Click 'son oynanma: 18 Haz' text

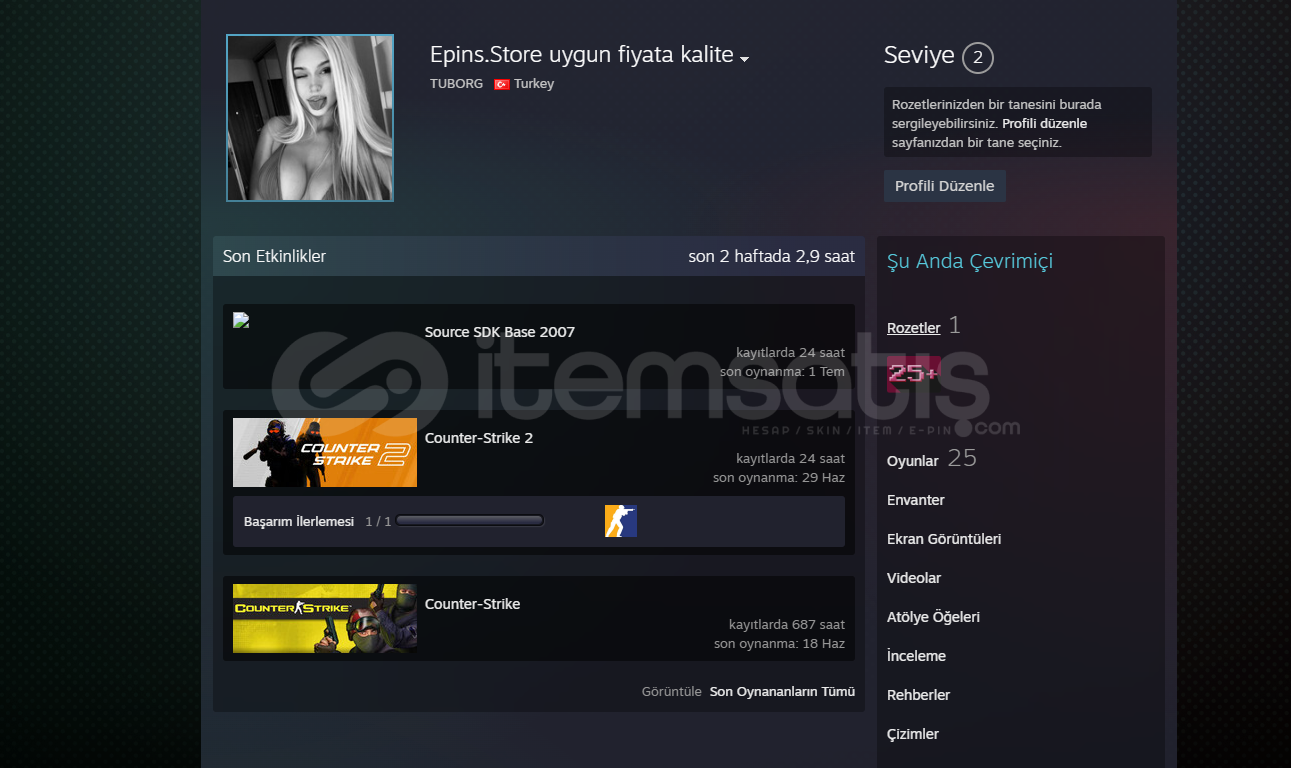779,643
